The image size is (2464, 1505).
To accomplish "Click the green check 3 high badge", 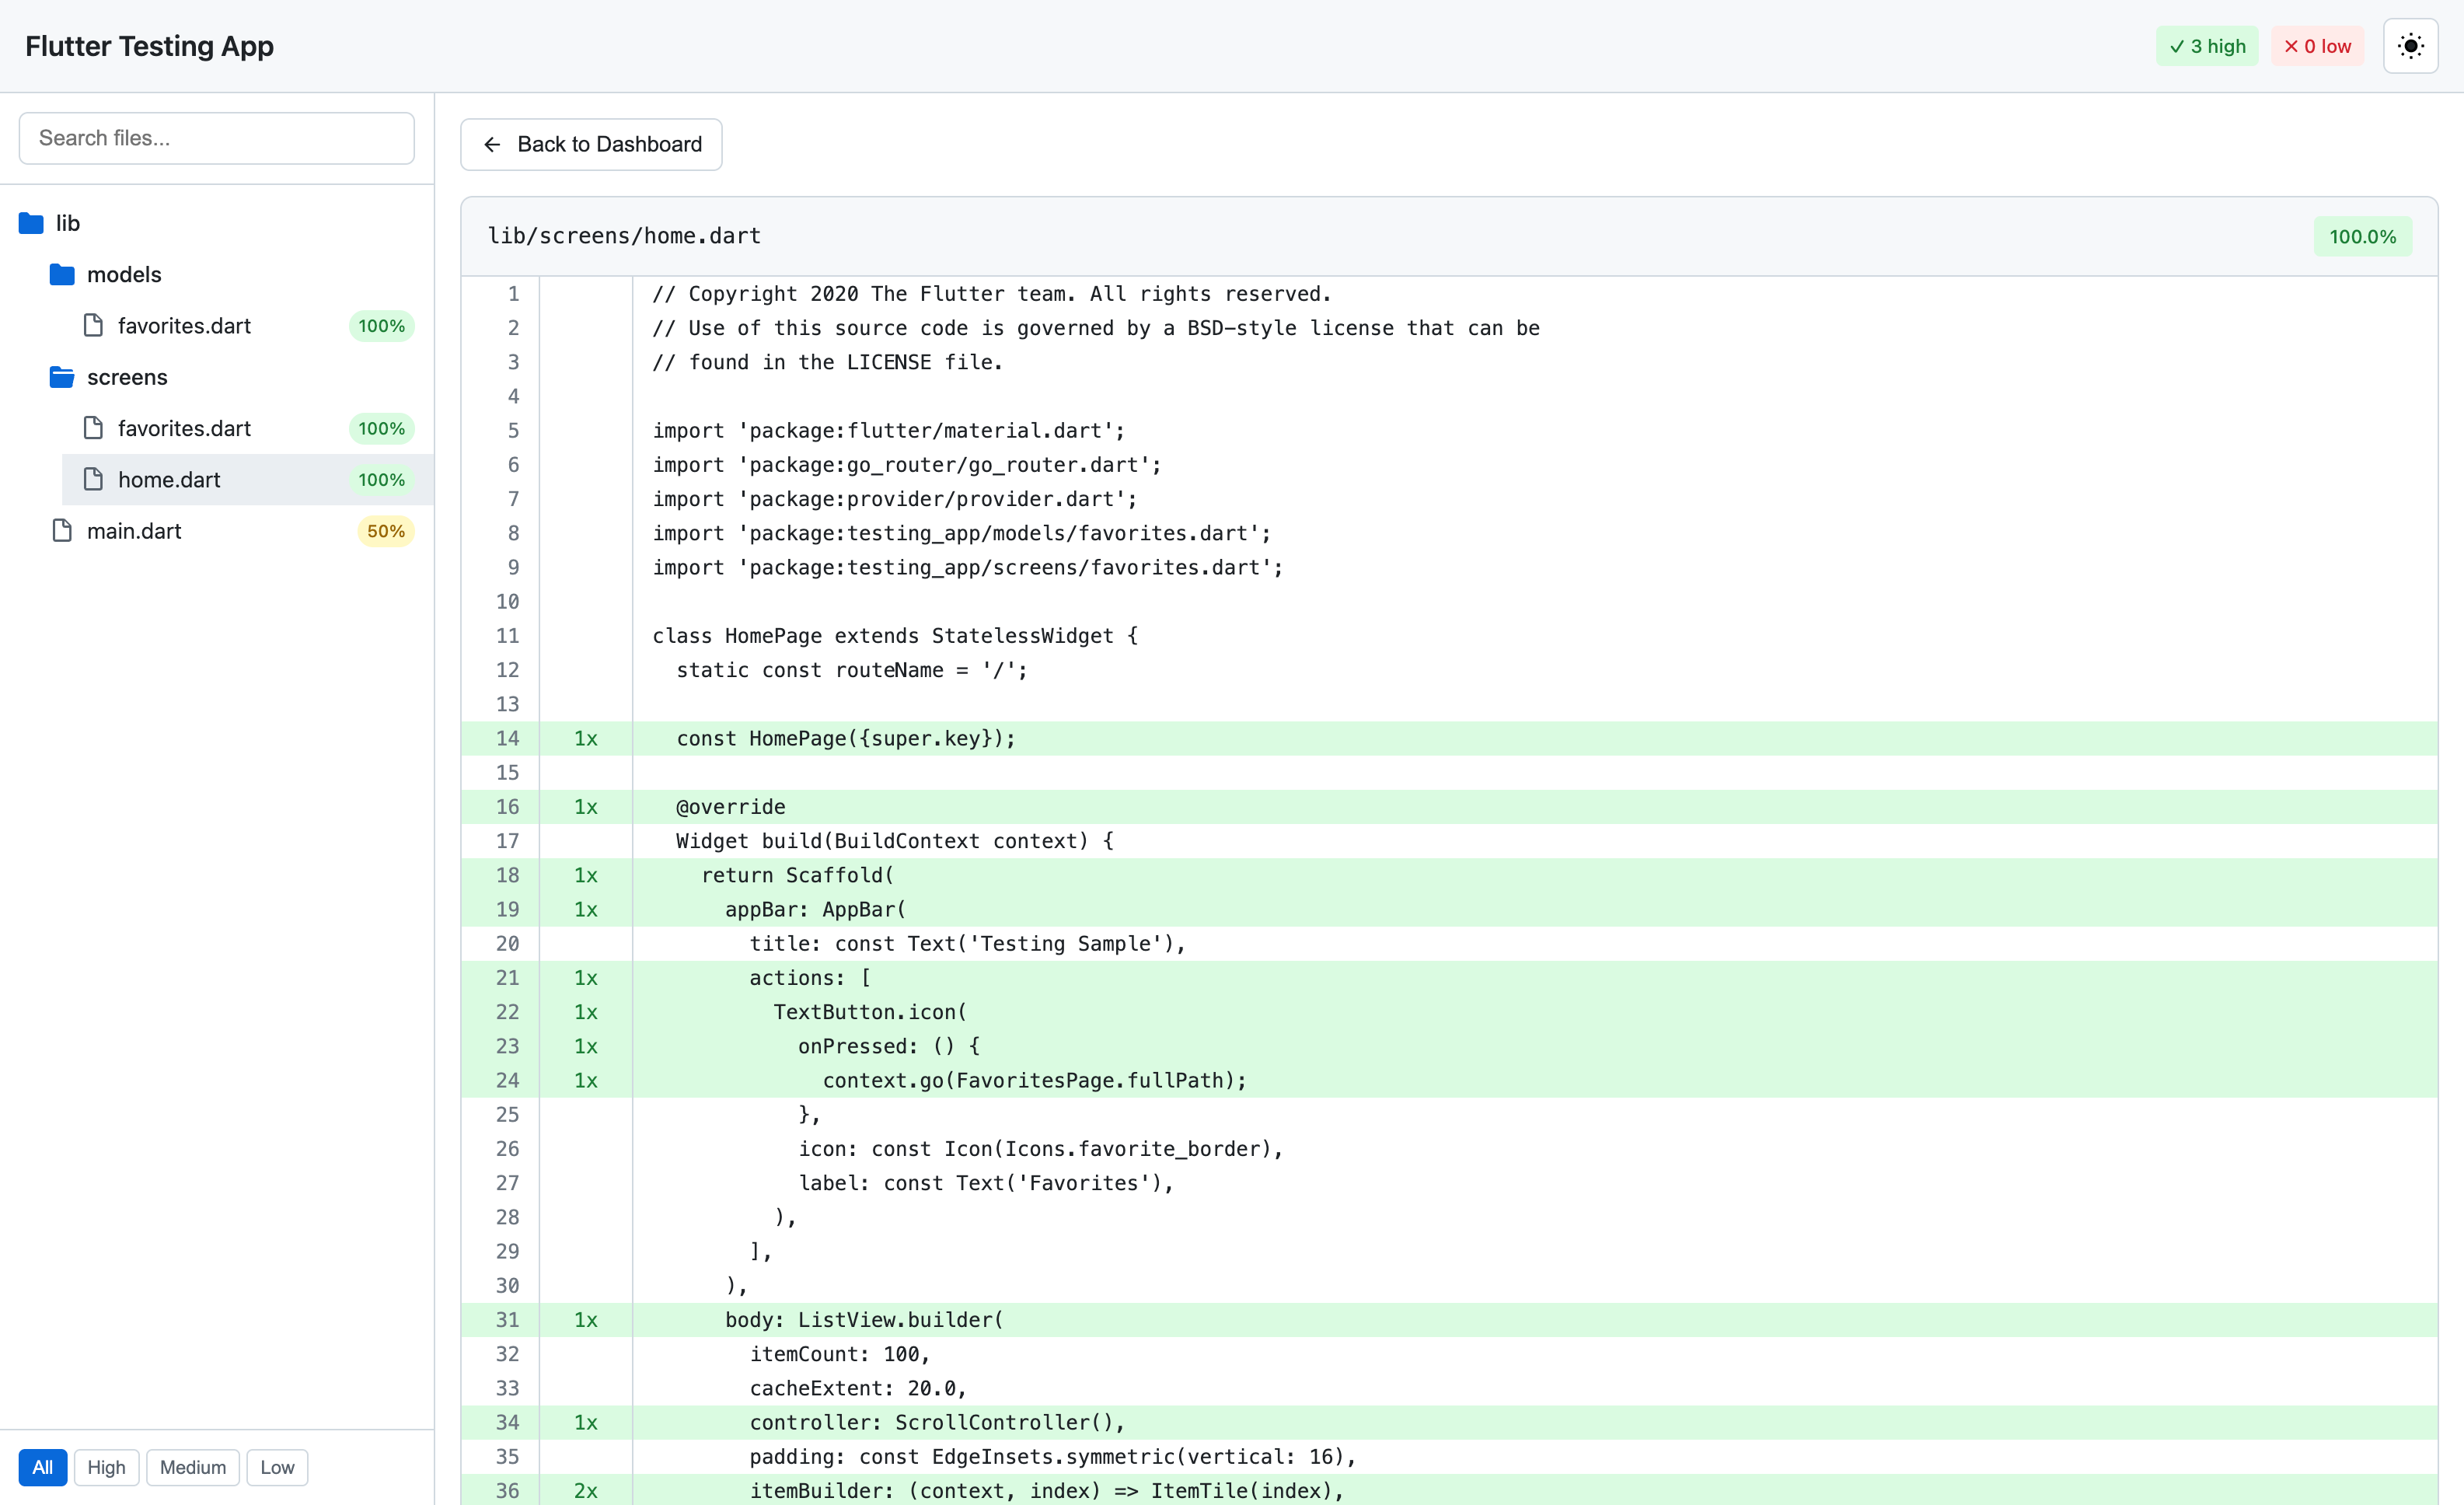I will [2206, 46].
